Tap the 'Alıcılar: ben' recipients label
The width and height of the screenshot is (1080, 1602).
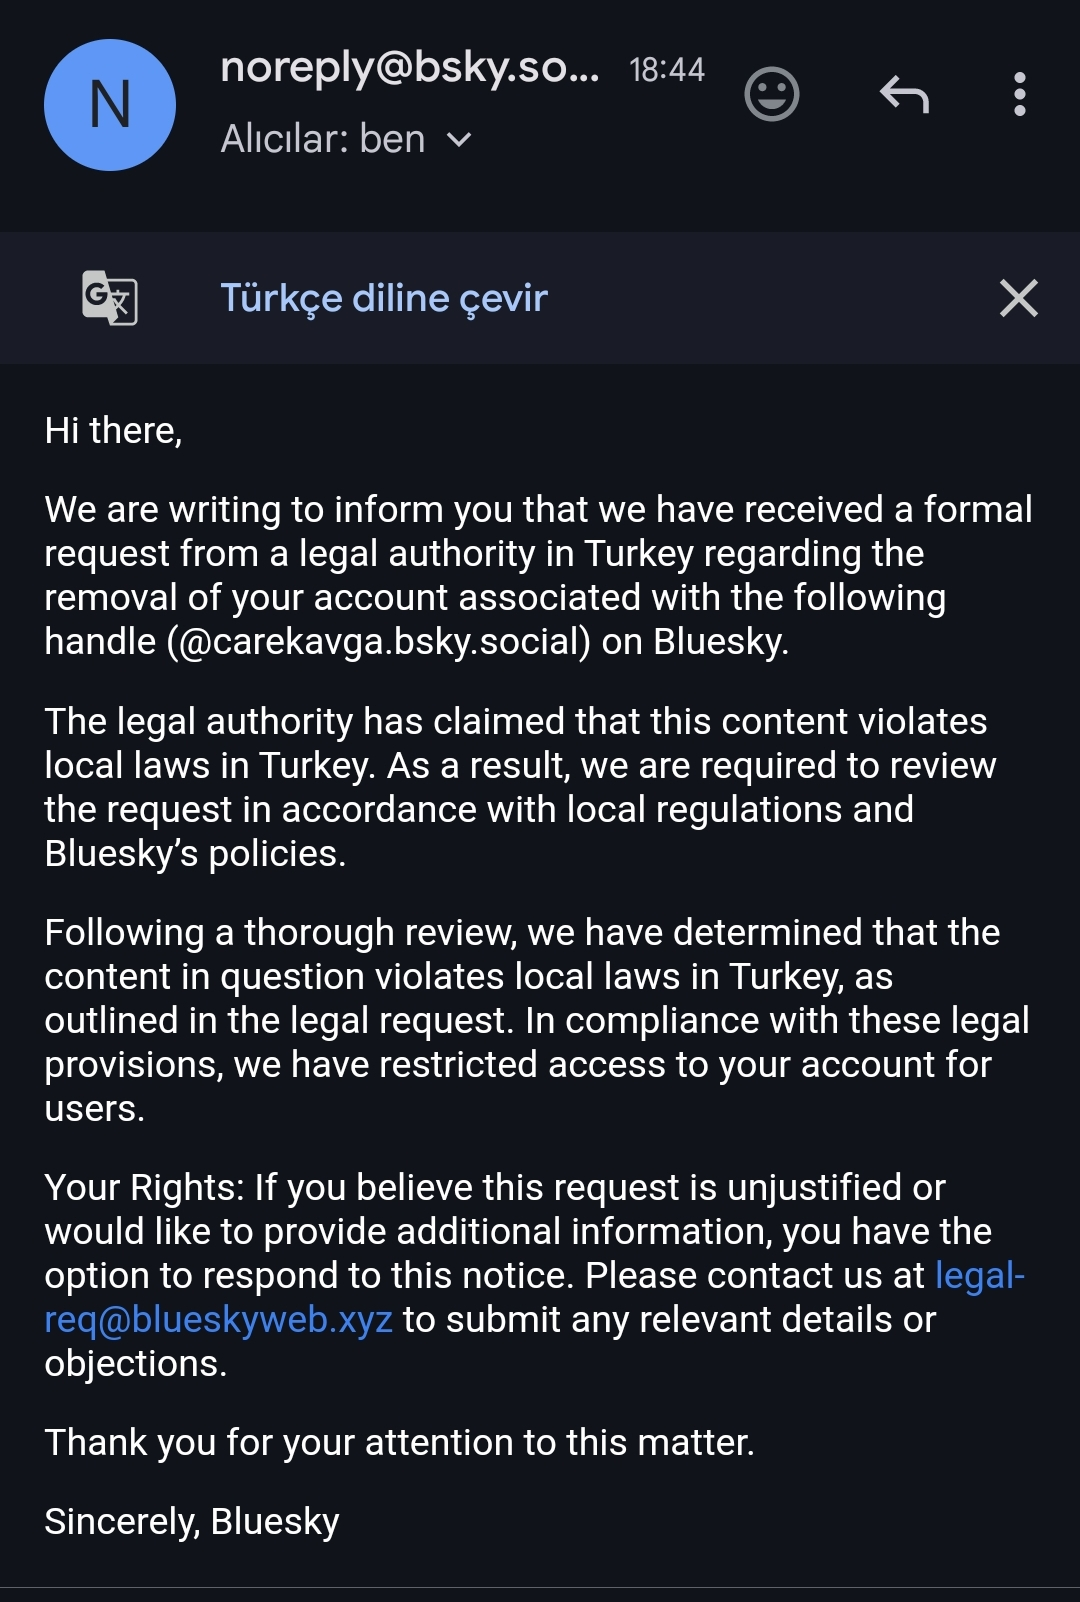click(x=323, y=139)
